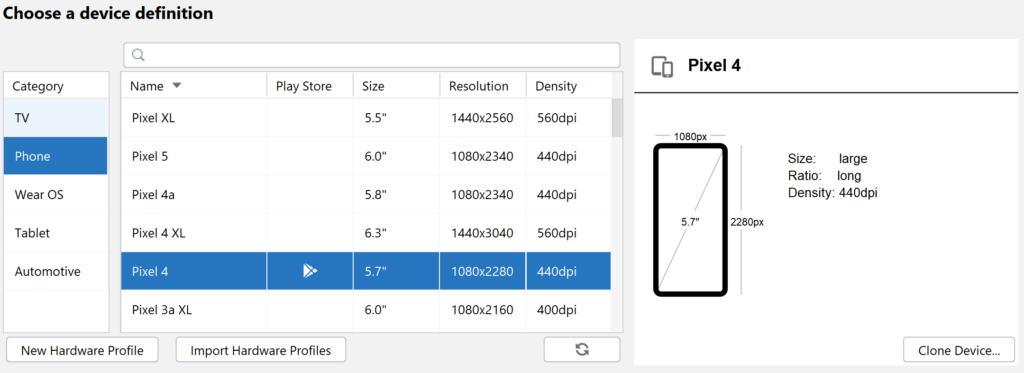
Task: Click the Density column header
Action: [569, 86]
